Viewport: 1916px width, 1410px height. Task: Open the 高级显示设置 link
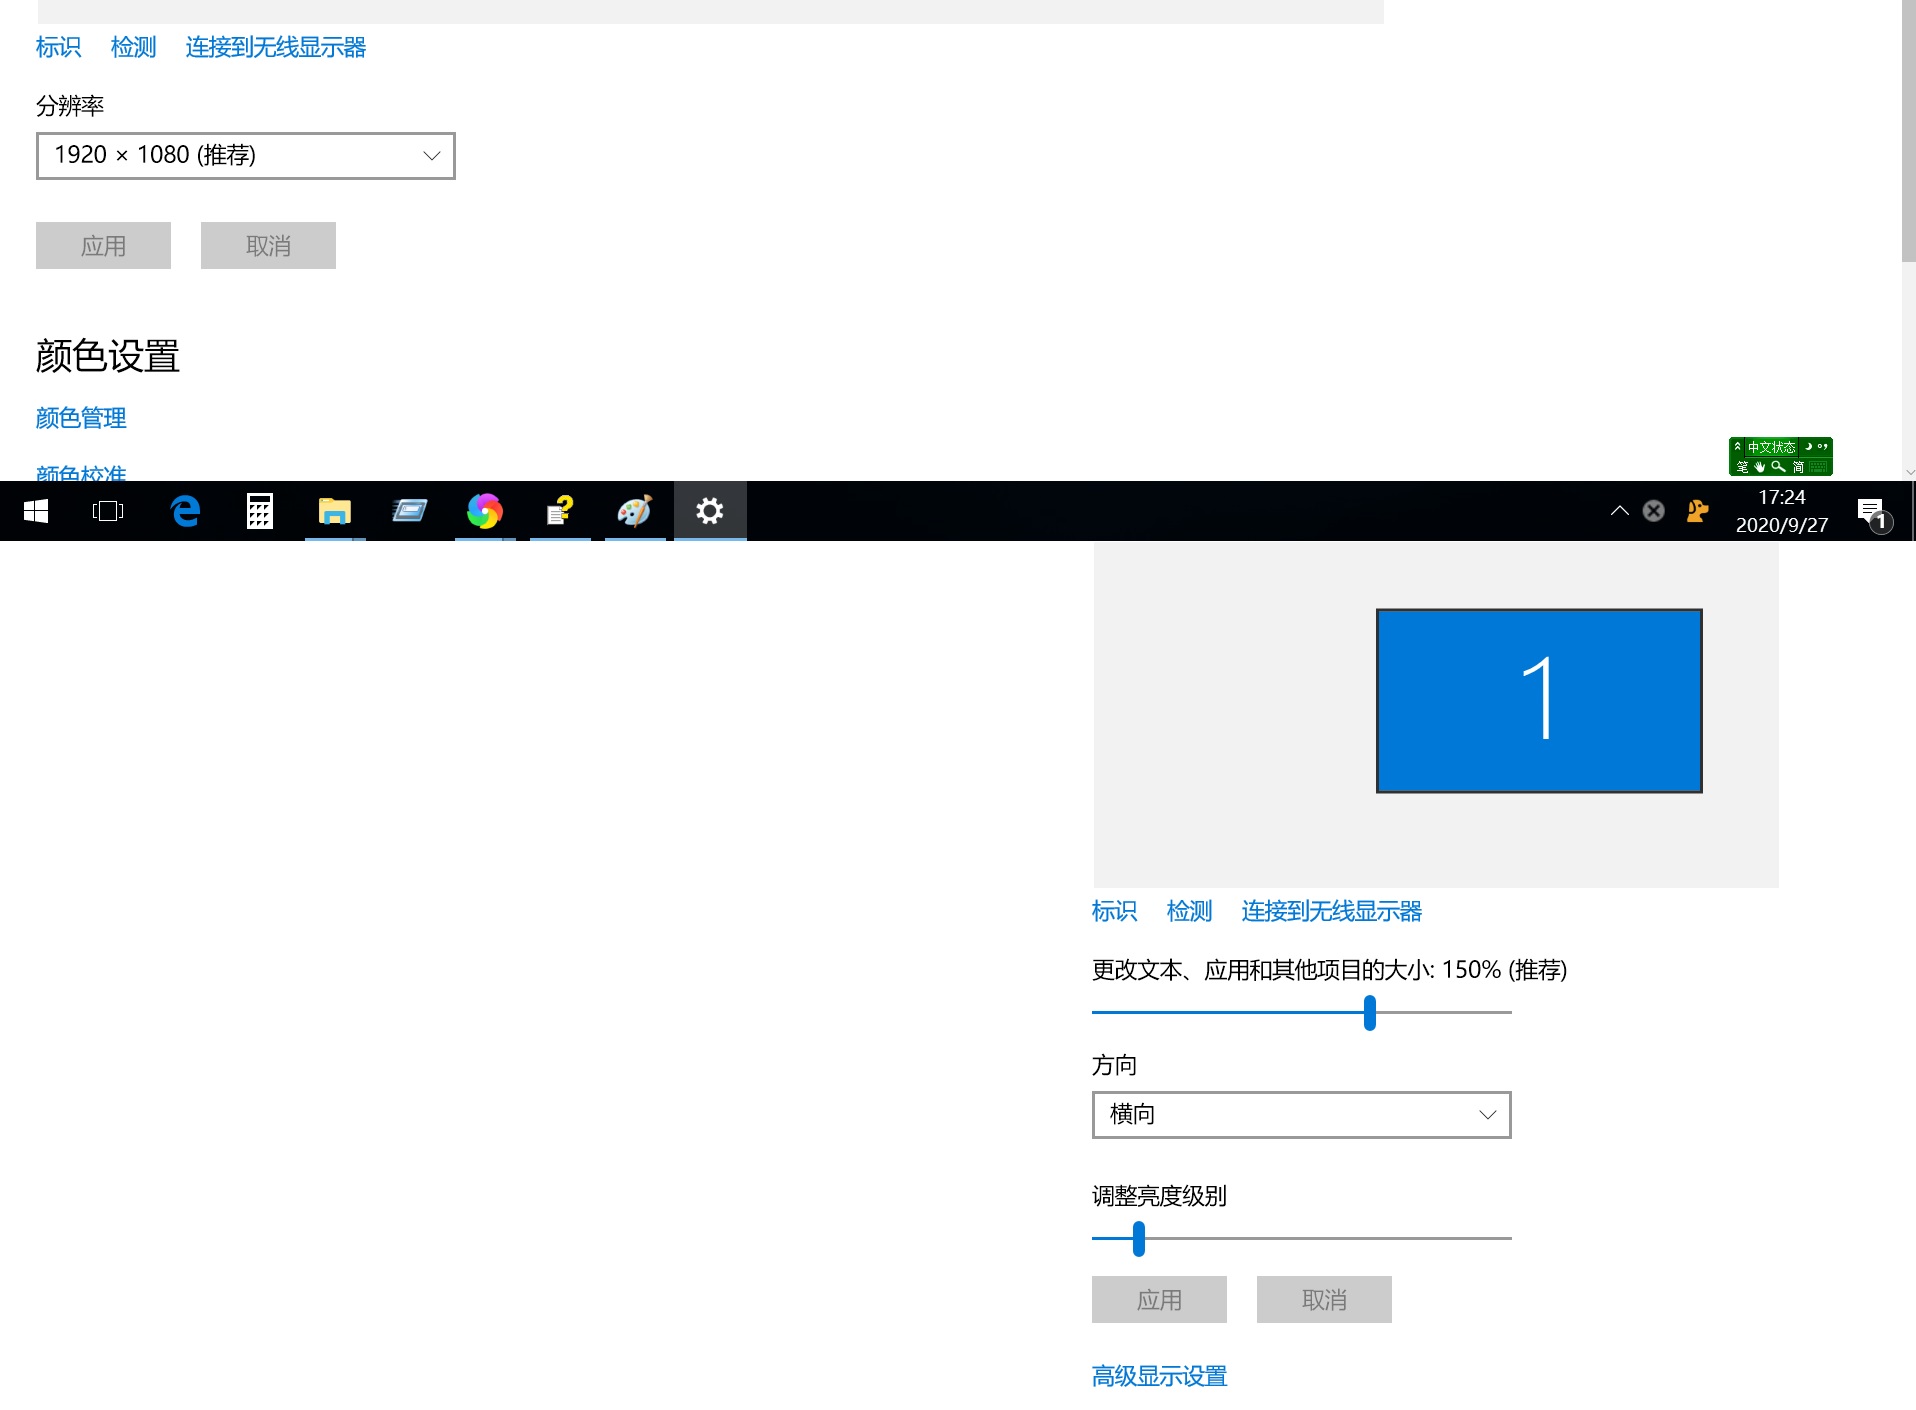point(1159,1376)
